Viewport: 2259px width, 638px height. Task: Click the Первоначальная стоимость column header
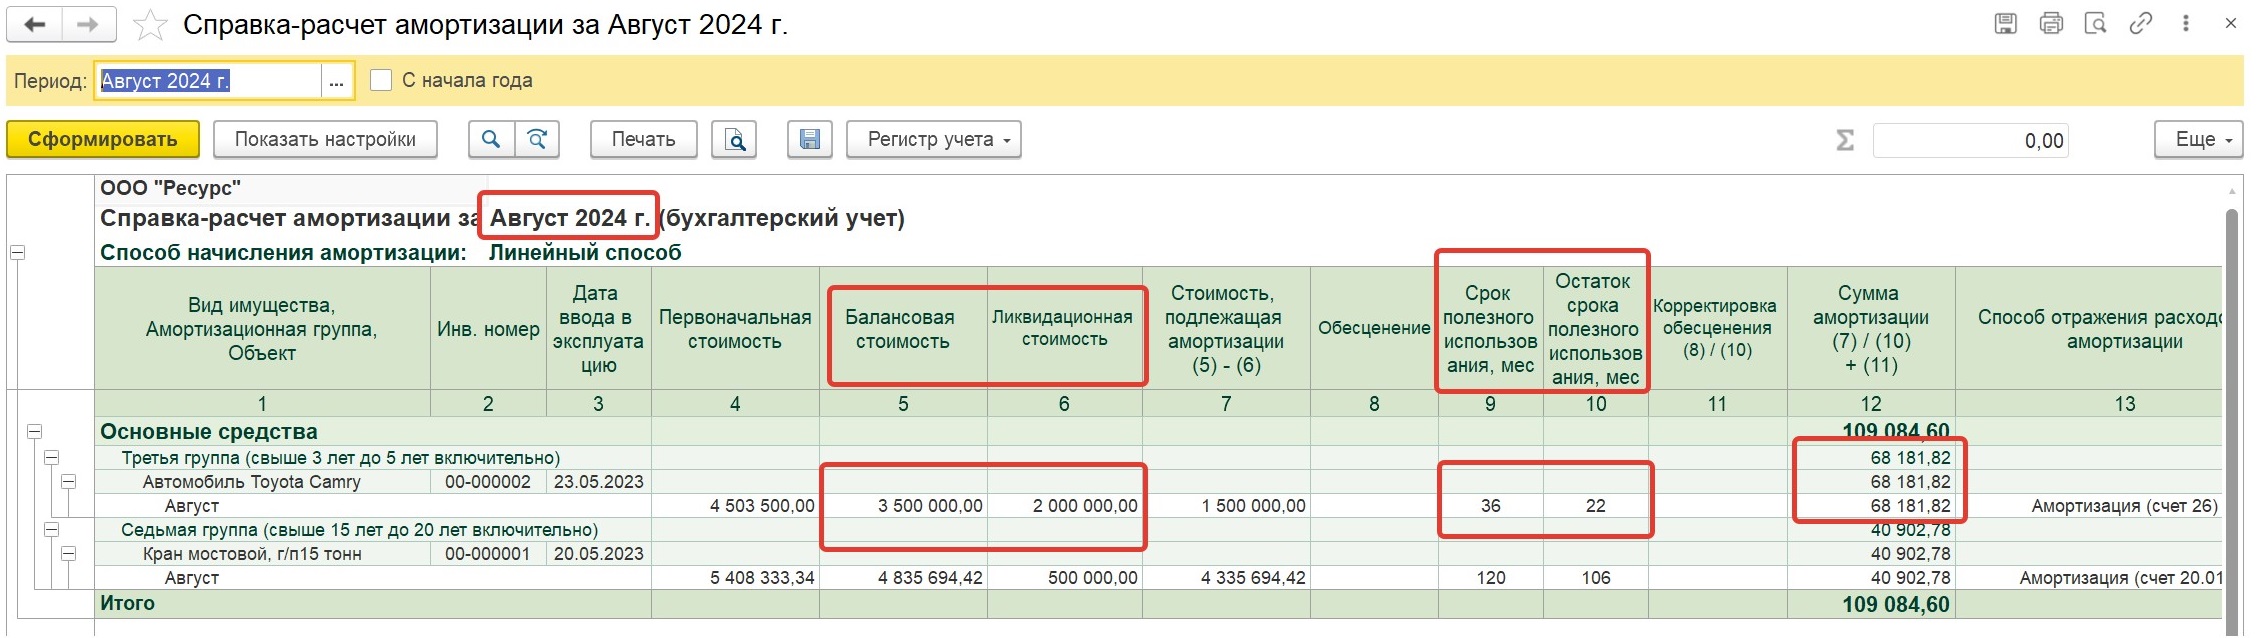click(x=735, y=329)
